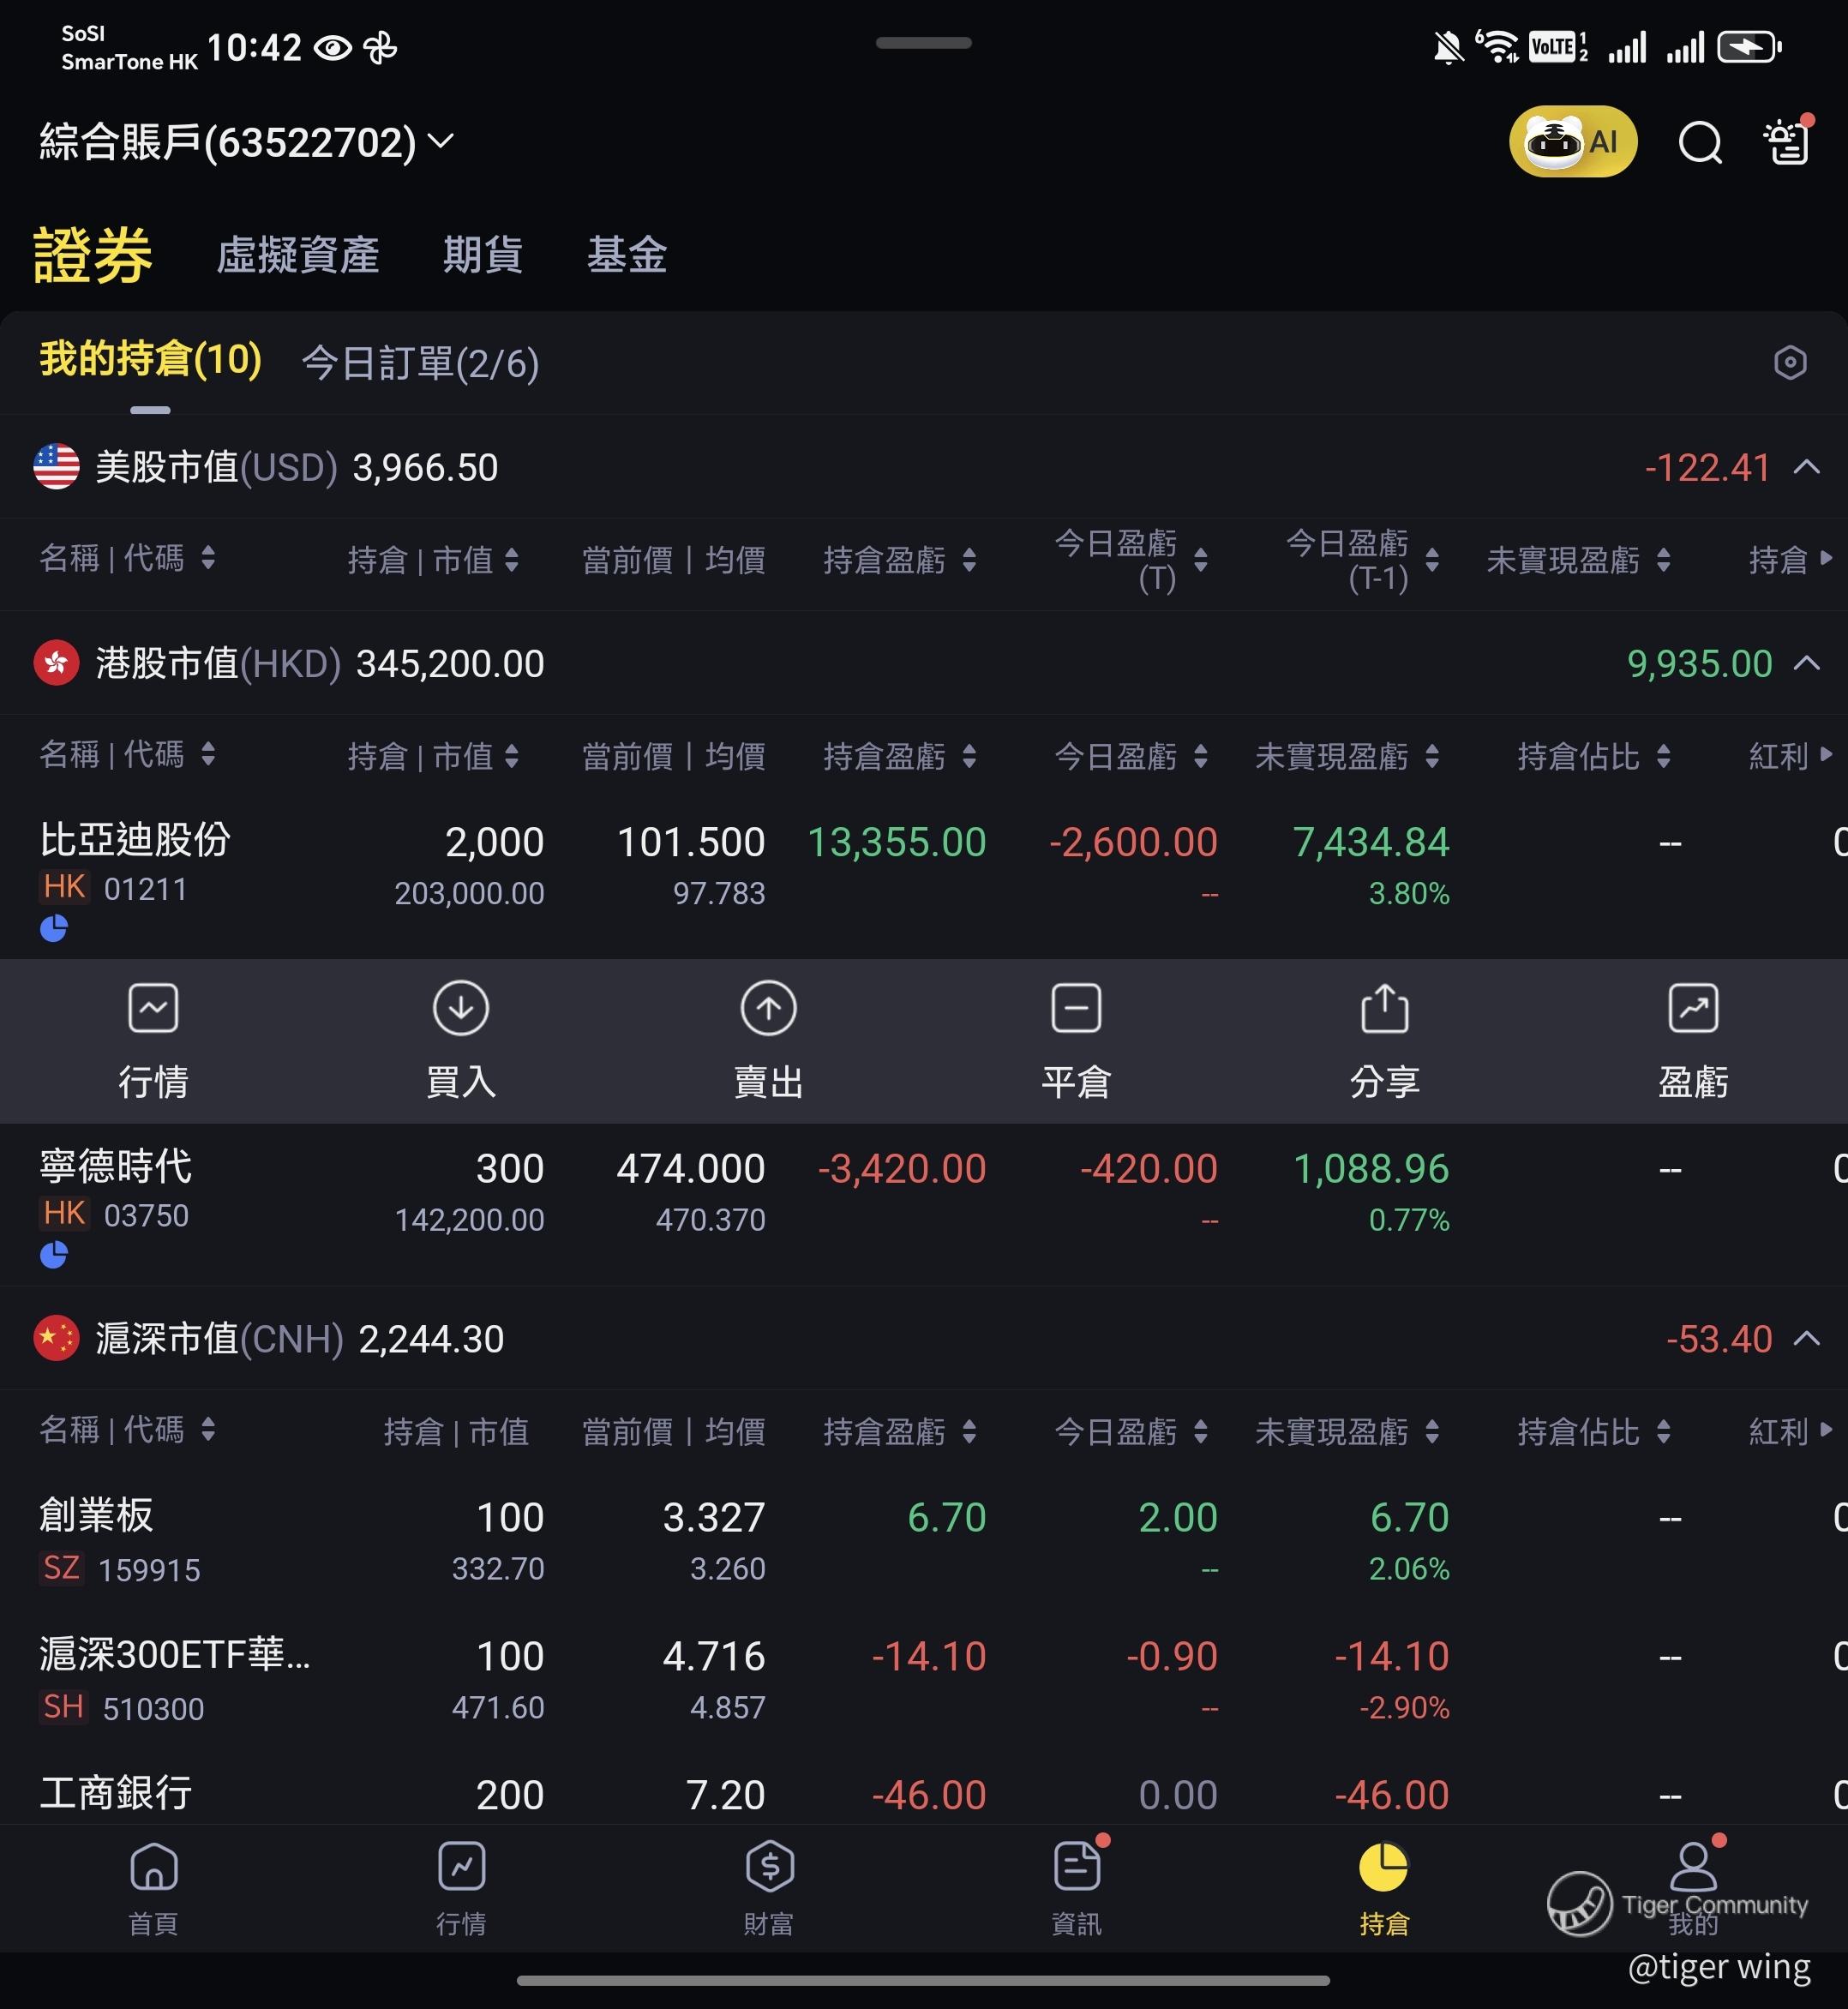Collapse the 港股市值 HK stock section
The height and width of the screenshot is (2009, 1848).
click(1806, 663)
